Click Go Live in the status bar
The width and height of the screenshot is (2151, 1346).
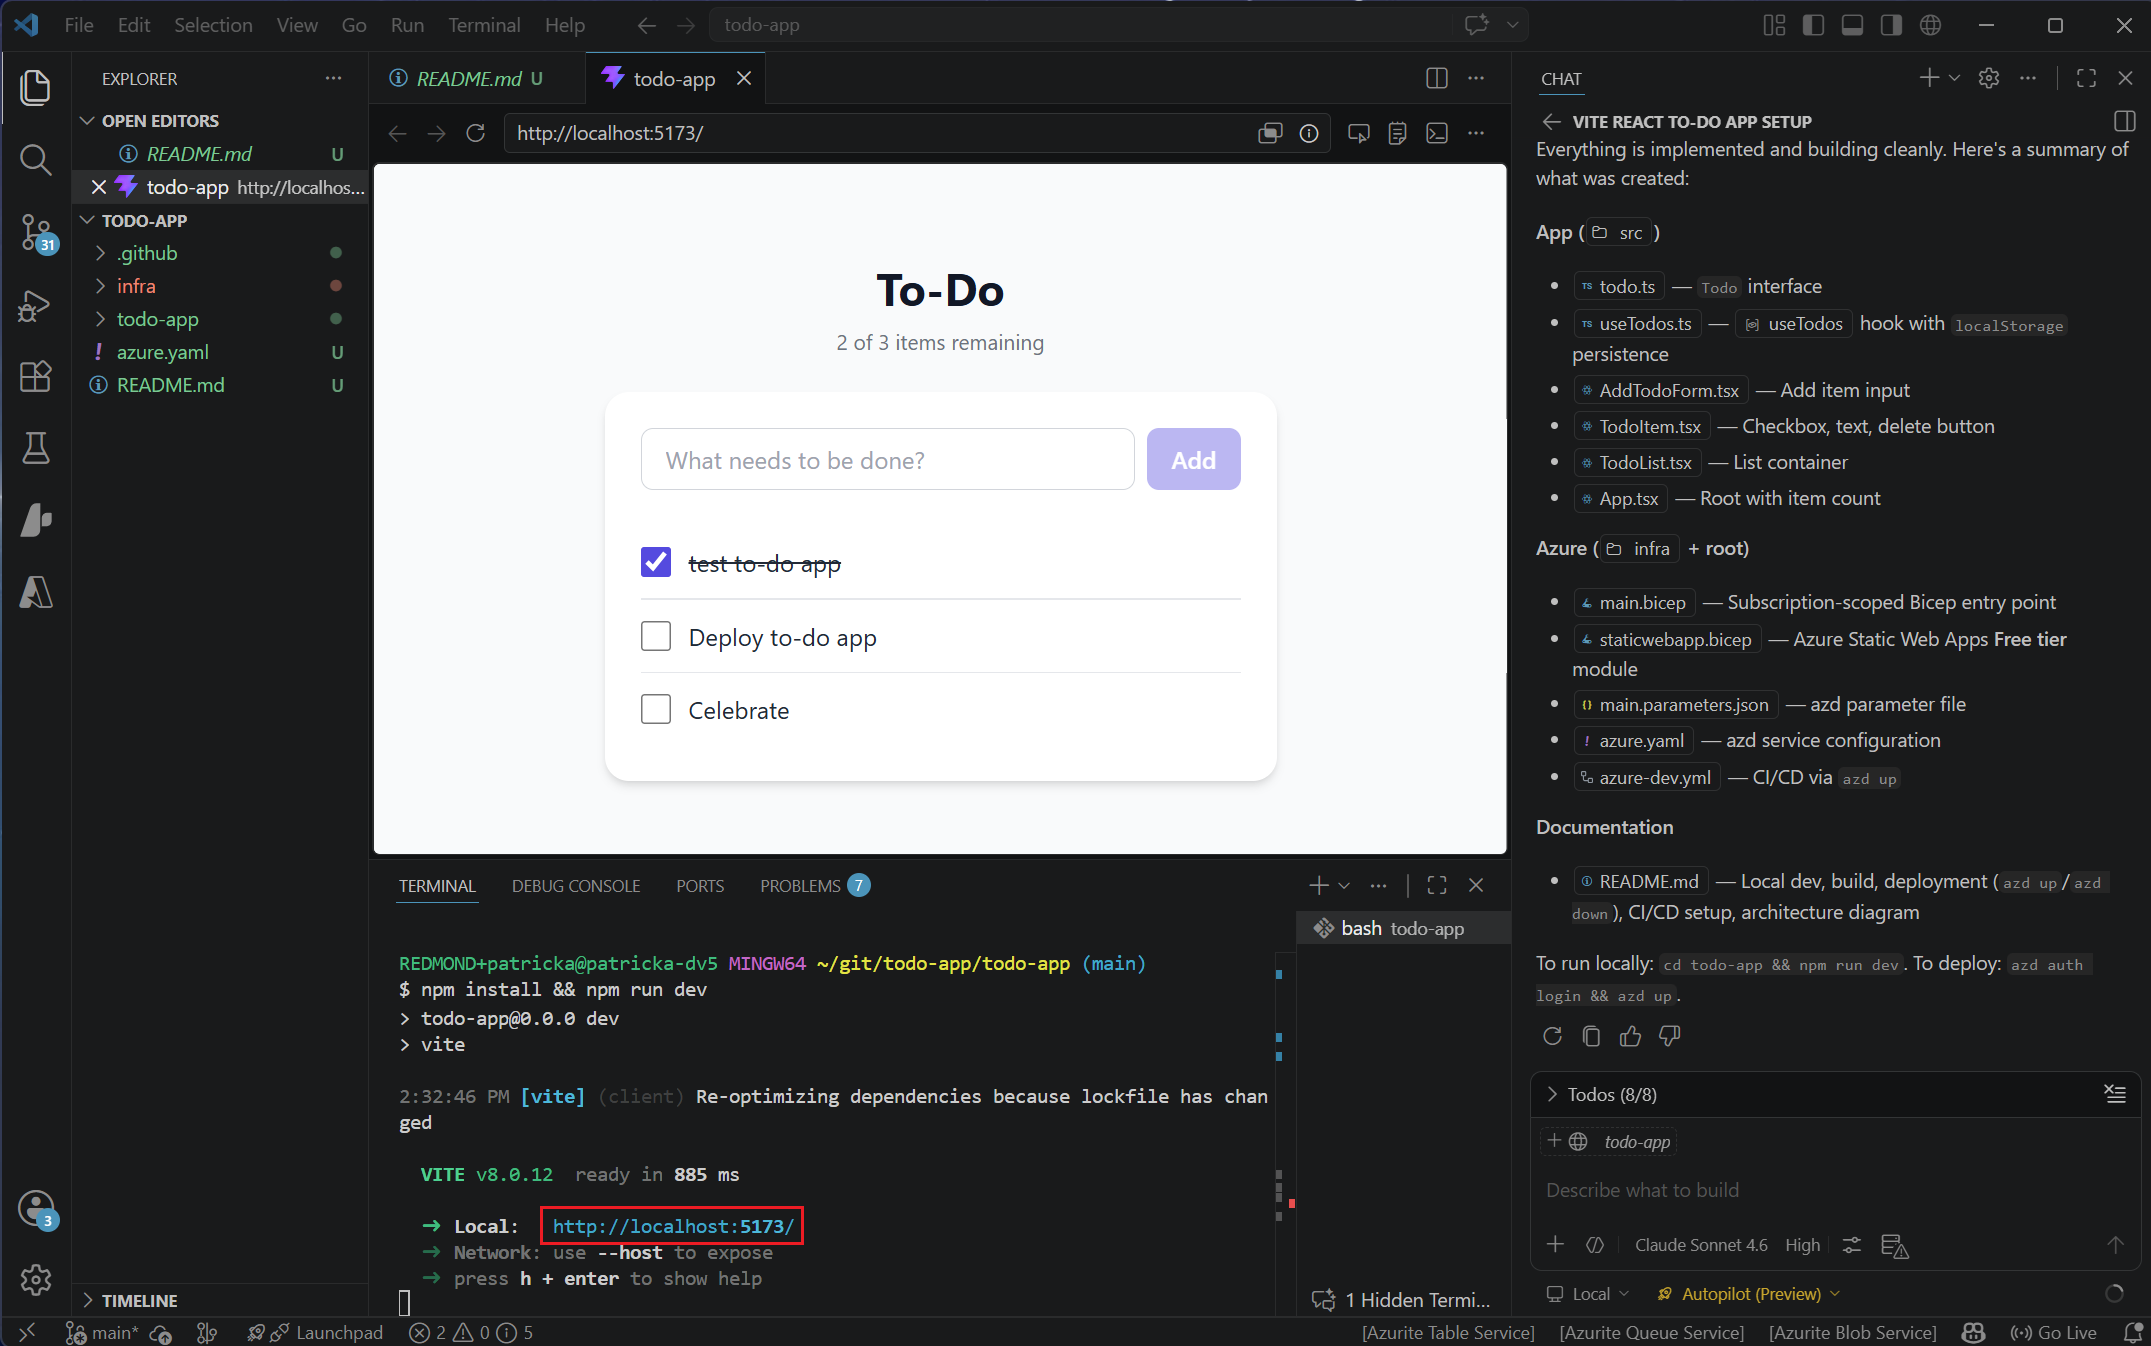point(2054,1333)
